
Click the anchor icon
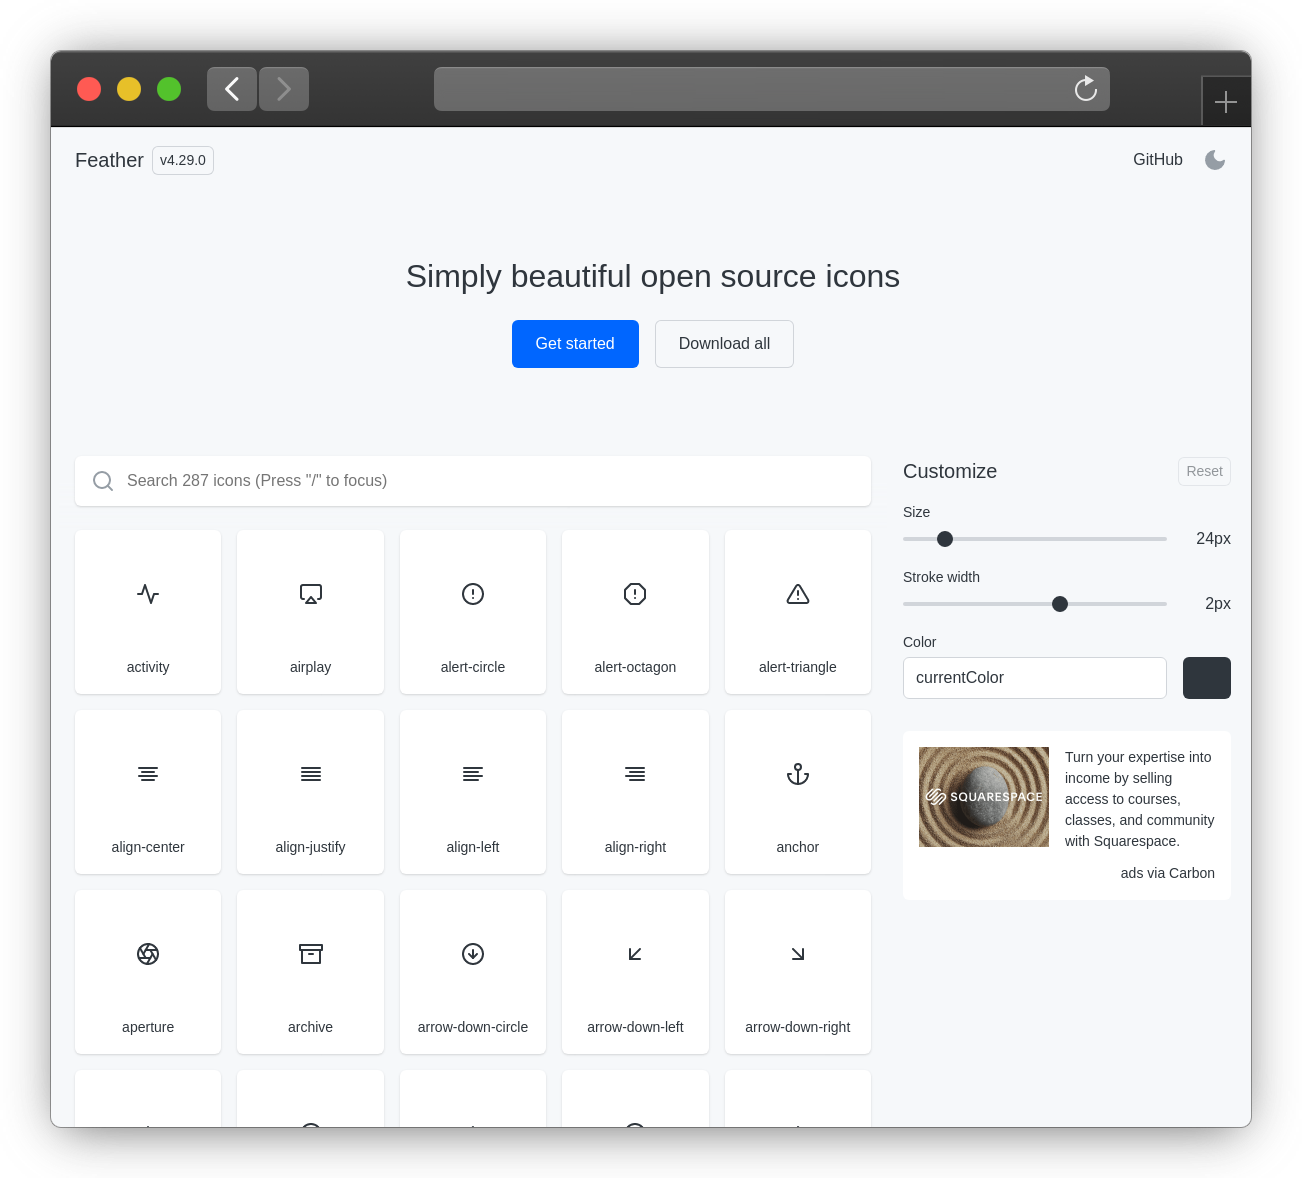(798, 774)
